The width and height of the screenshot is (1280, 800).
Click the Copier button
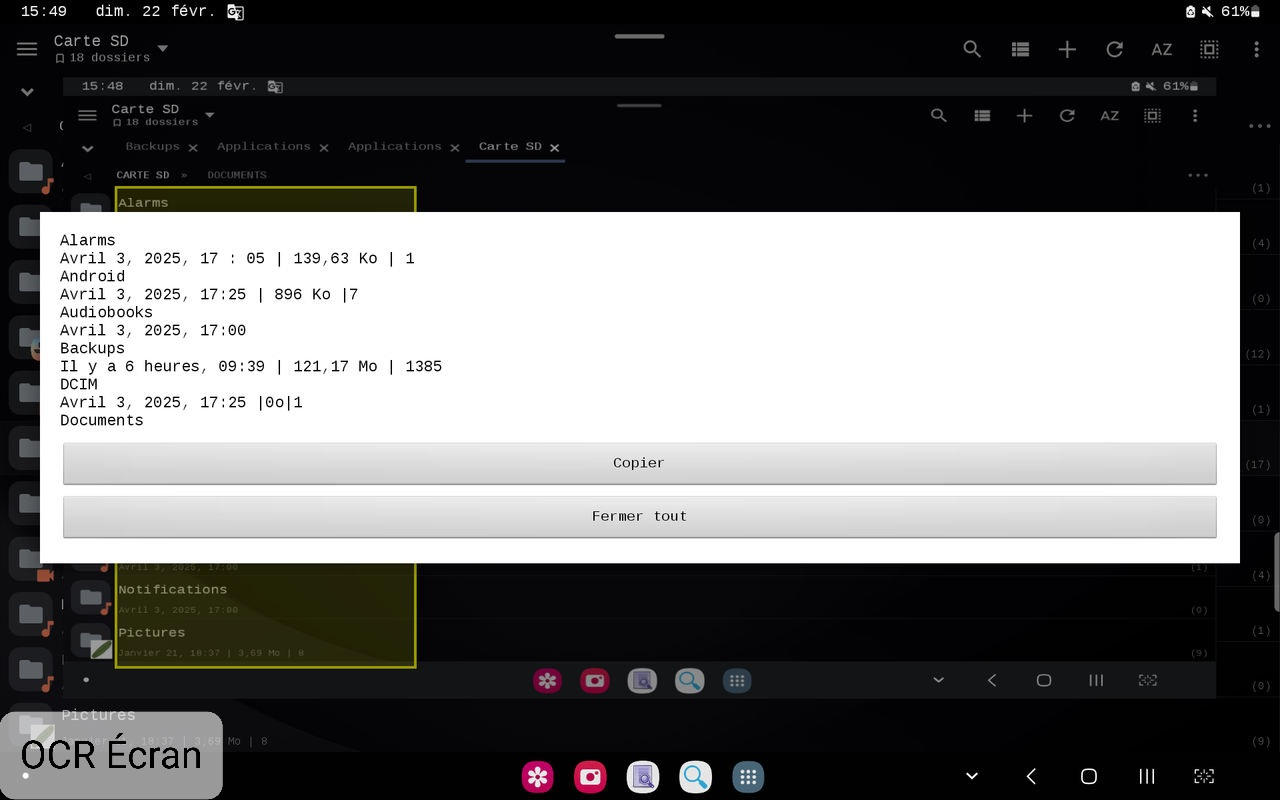click(639, 463)
